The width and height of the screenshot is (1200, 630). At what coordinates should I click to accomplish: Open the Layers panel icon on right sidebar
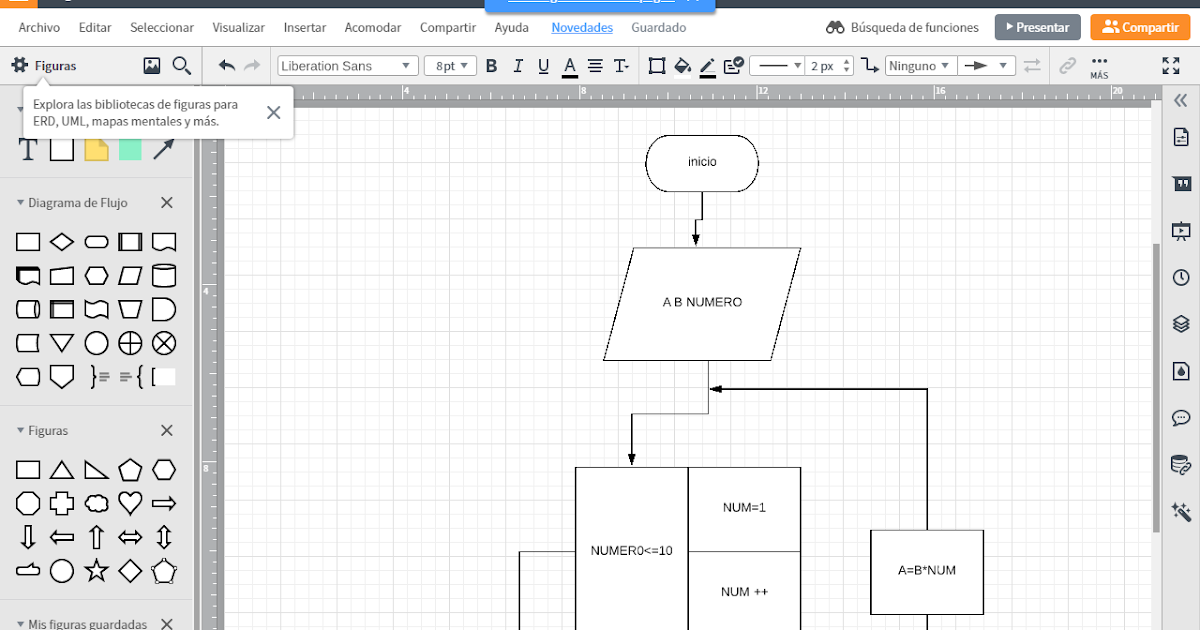point(1181,324)
